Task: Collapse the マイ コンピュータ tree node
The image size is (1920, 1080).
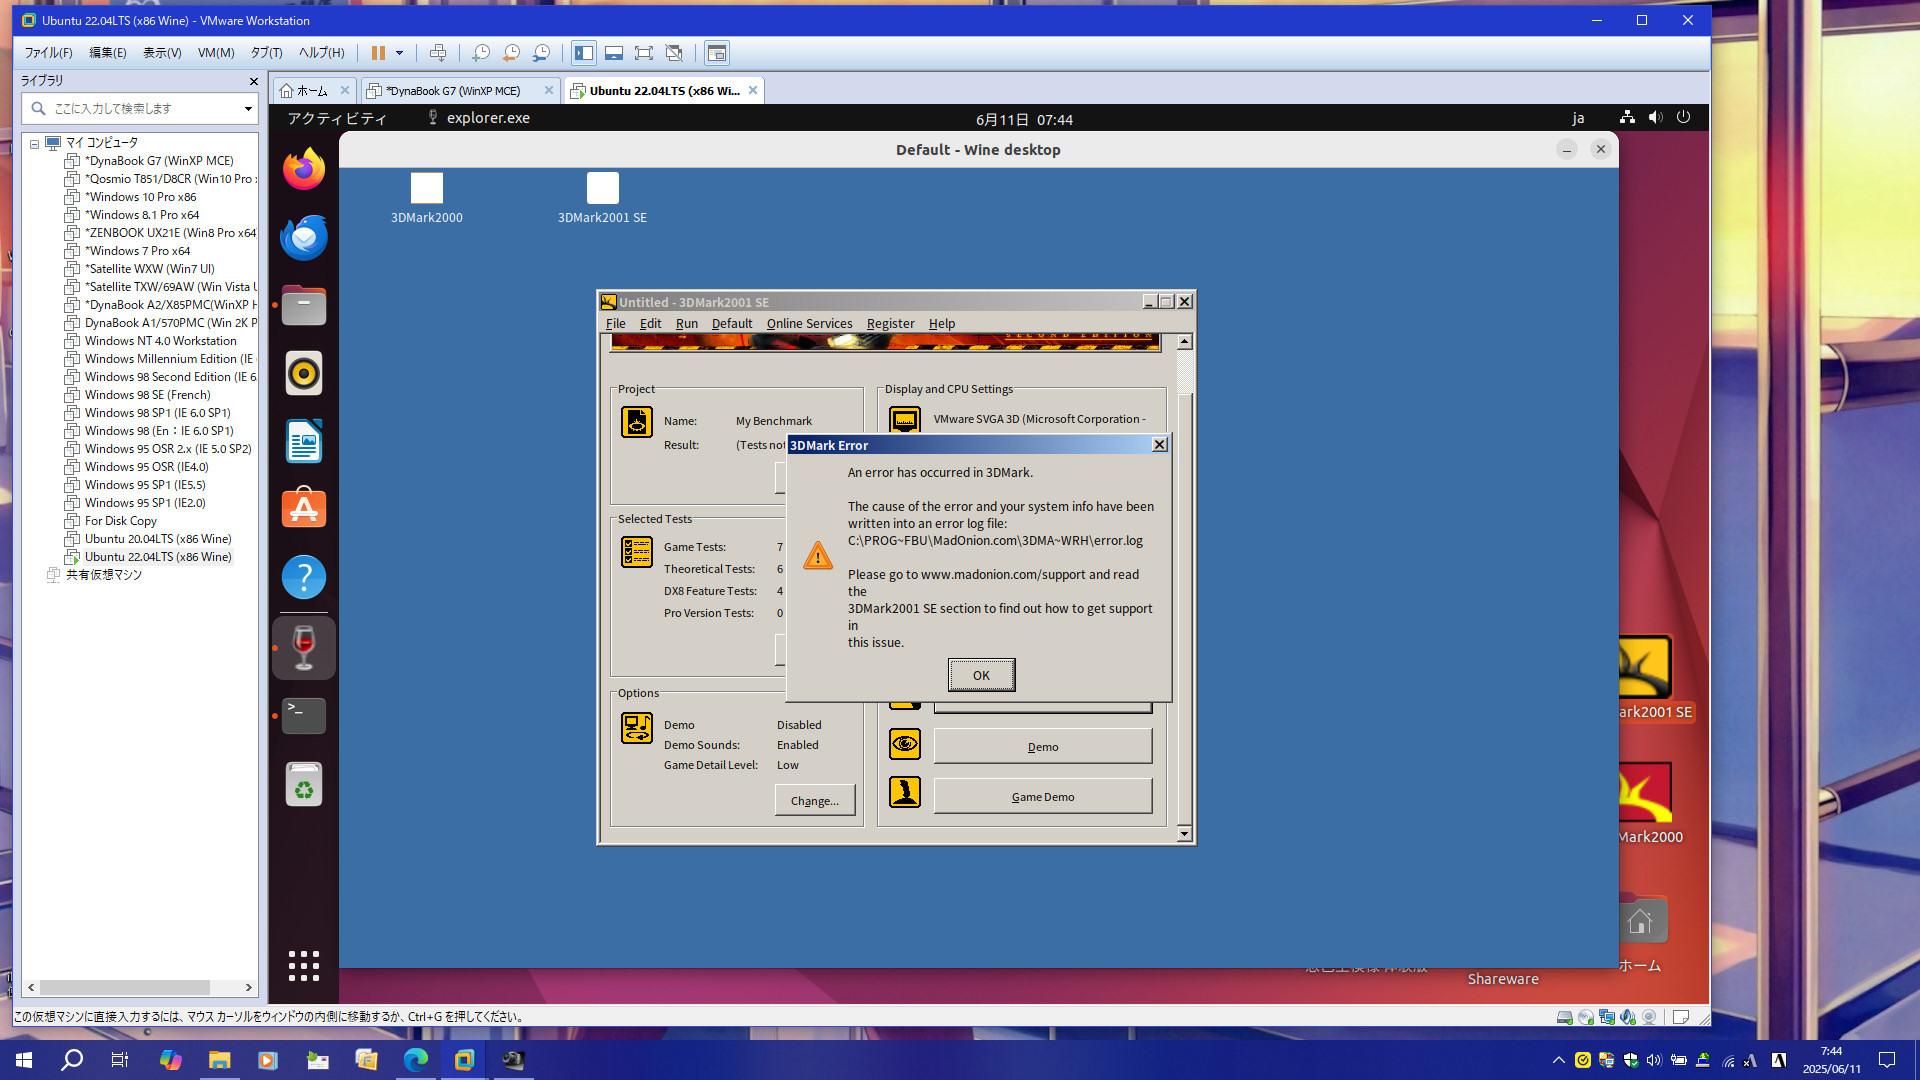Action: pos(34,143)
